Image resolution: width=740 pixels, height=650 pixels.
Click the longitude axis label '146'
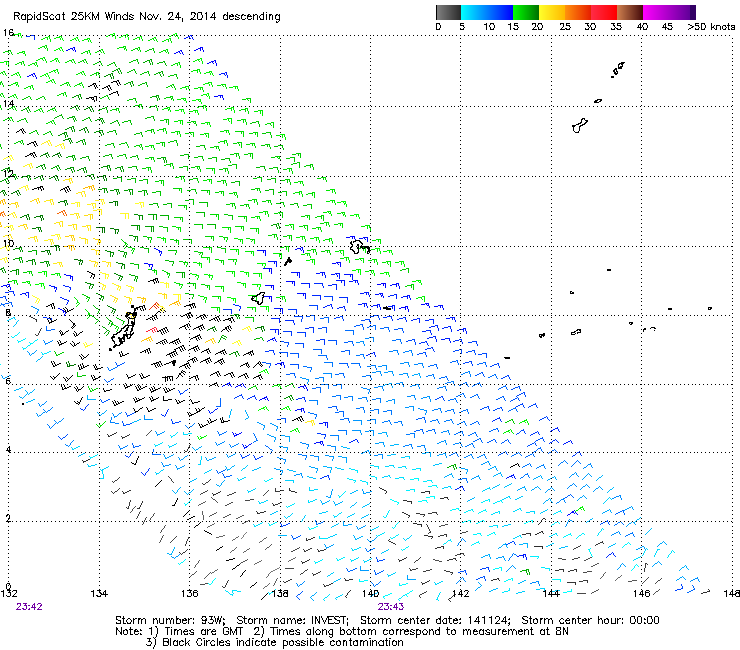click(x=642, y=593)
